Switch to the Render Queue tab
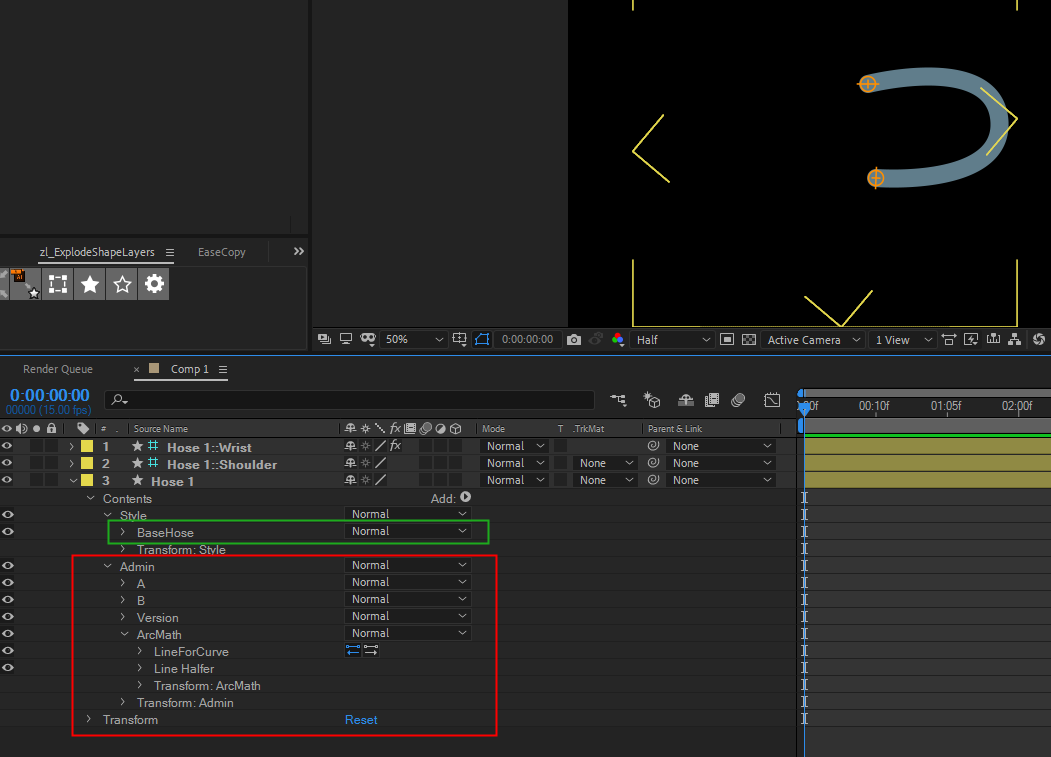This screenshot has height=757, width=1051. pyautogui.click(x=58, y=369)
